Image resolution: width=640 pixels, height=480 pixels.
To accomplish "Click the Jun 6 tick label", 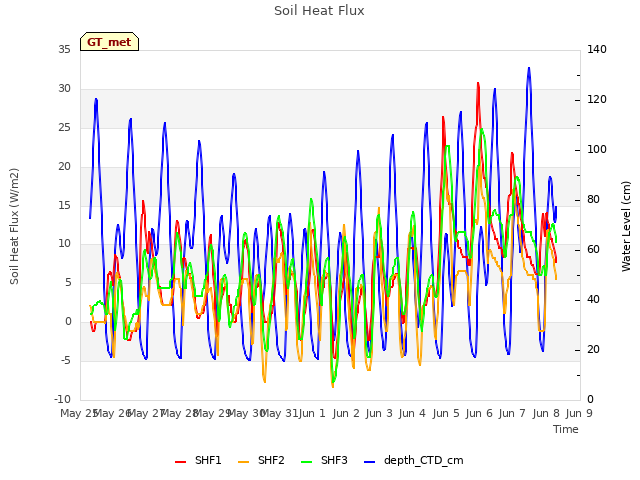I will click(479, 413).
